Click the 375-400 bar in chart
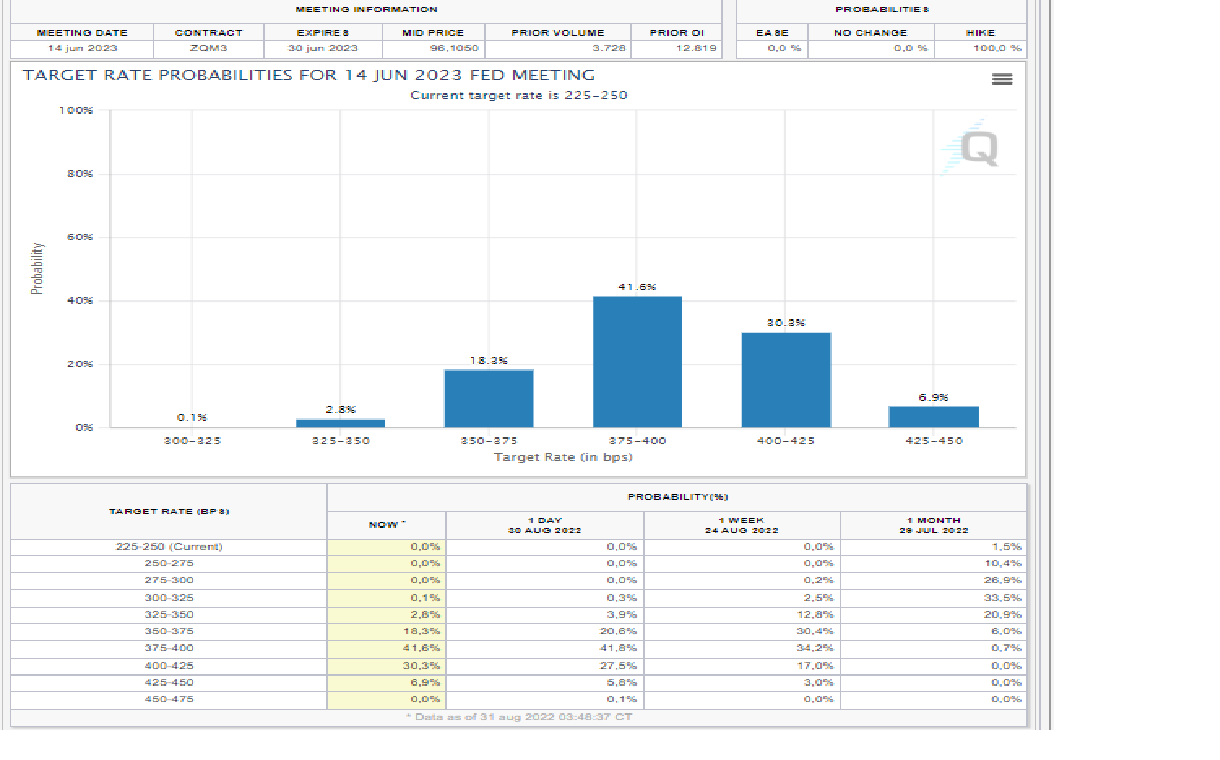Screen dimensions: 1220x760 637,362
